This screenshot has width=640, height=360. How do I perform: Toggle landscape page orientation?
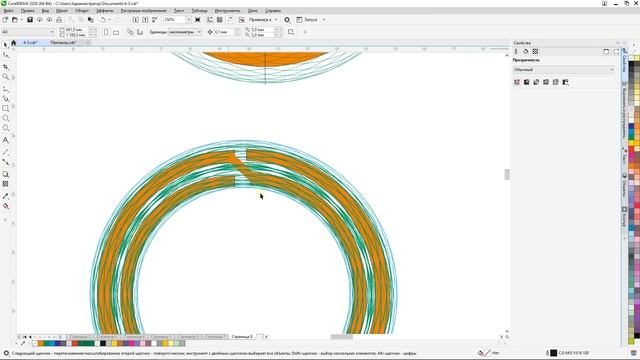[116, 32]
